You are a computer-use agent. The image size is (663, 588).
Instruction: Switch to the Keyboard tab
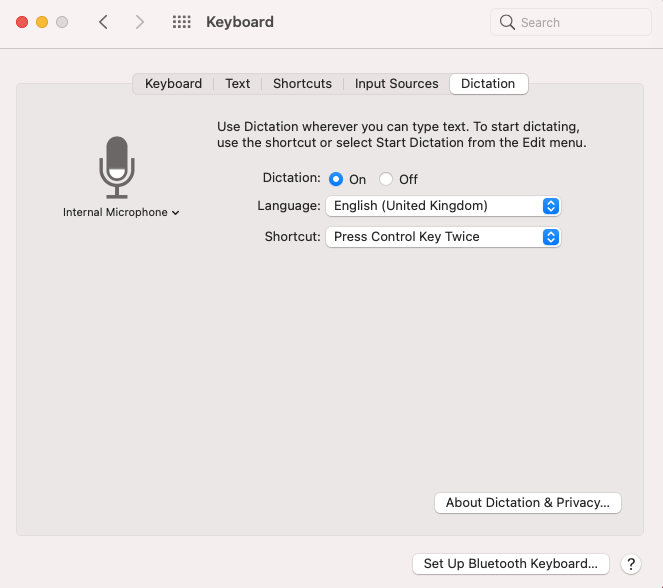click(173, 84)
